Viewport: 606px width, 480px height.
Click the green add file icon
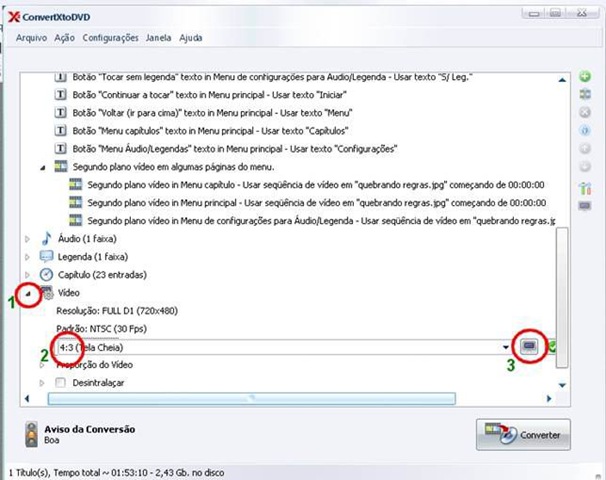coord(585,76)
